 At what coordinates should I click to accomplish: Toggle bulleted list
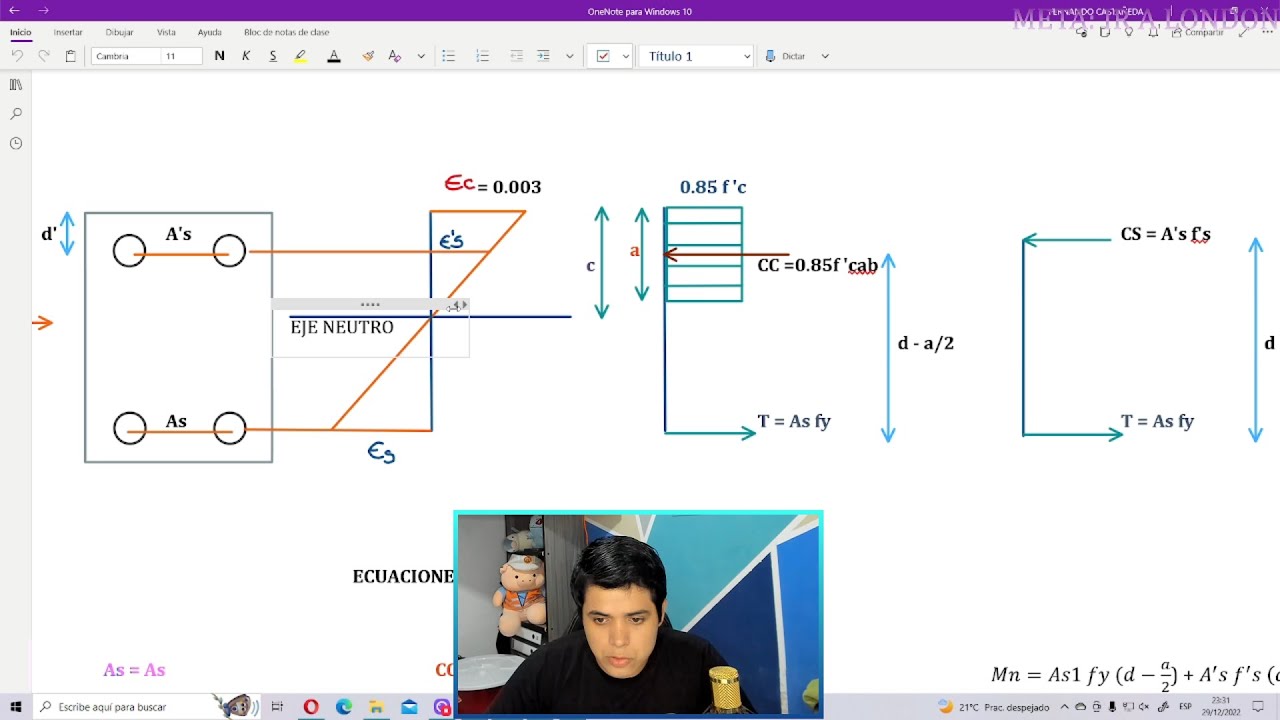[448, 56]
